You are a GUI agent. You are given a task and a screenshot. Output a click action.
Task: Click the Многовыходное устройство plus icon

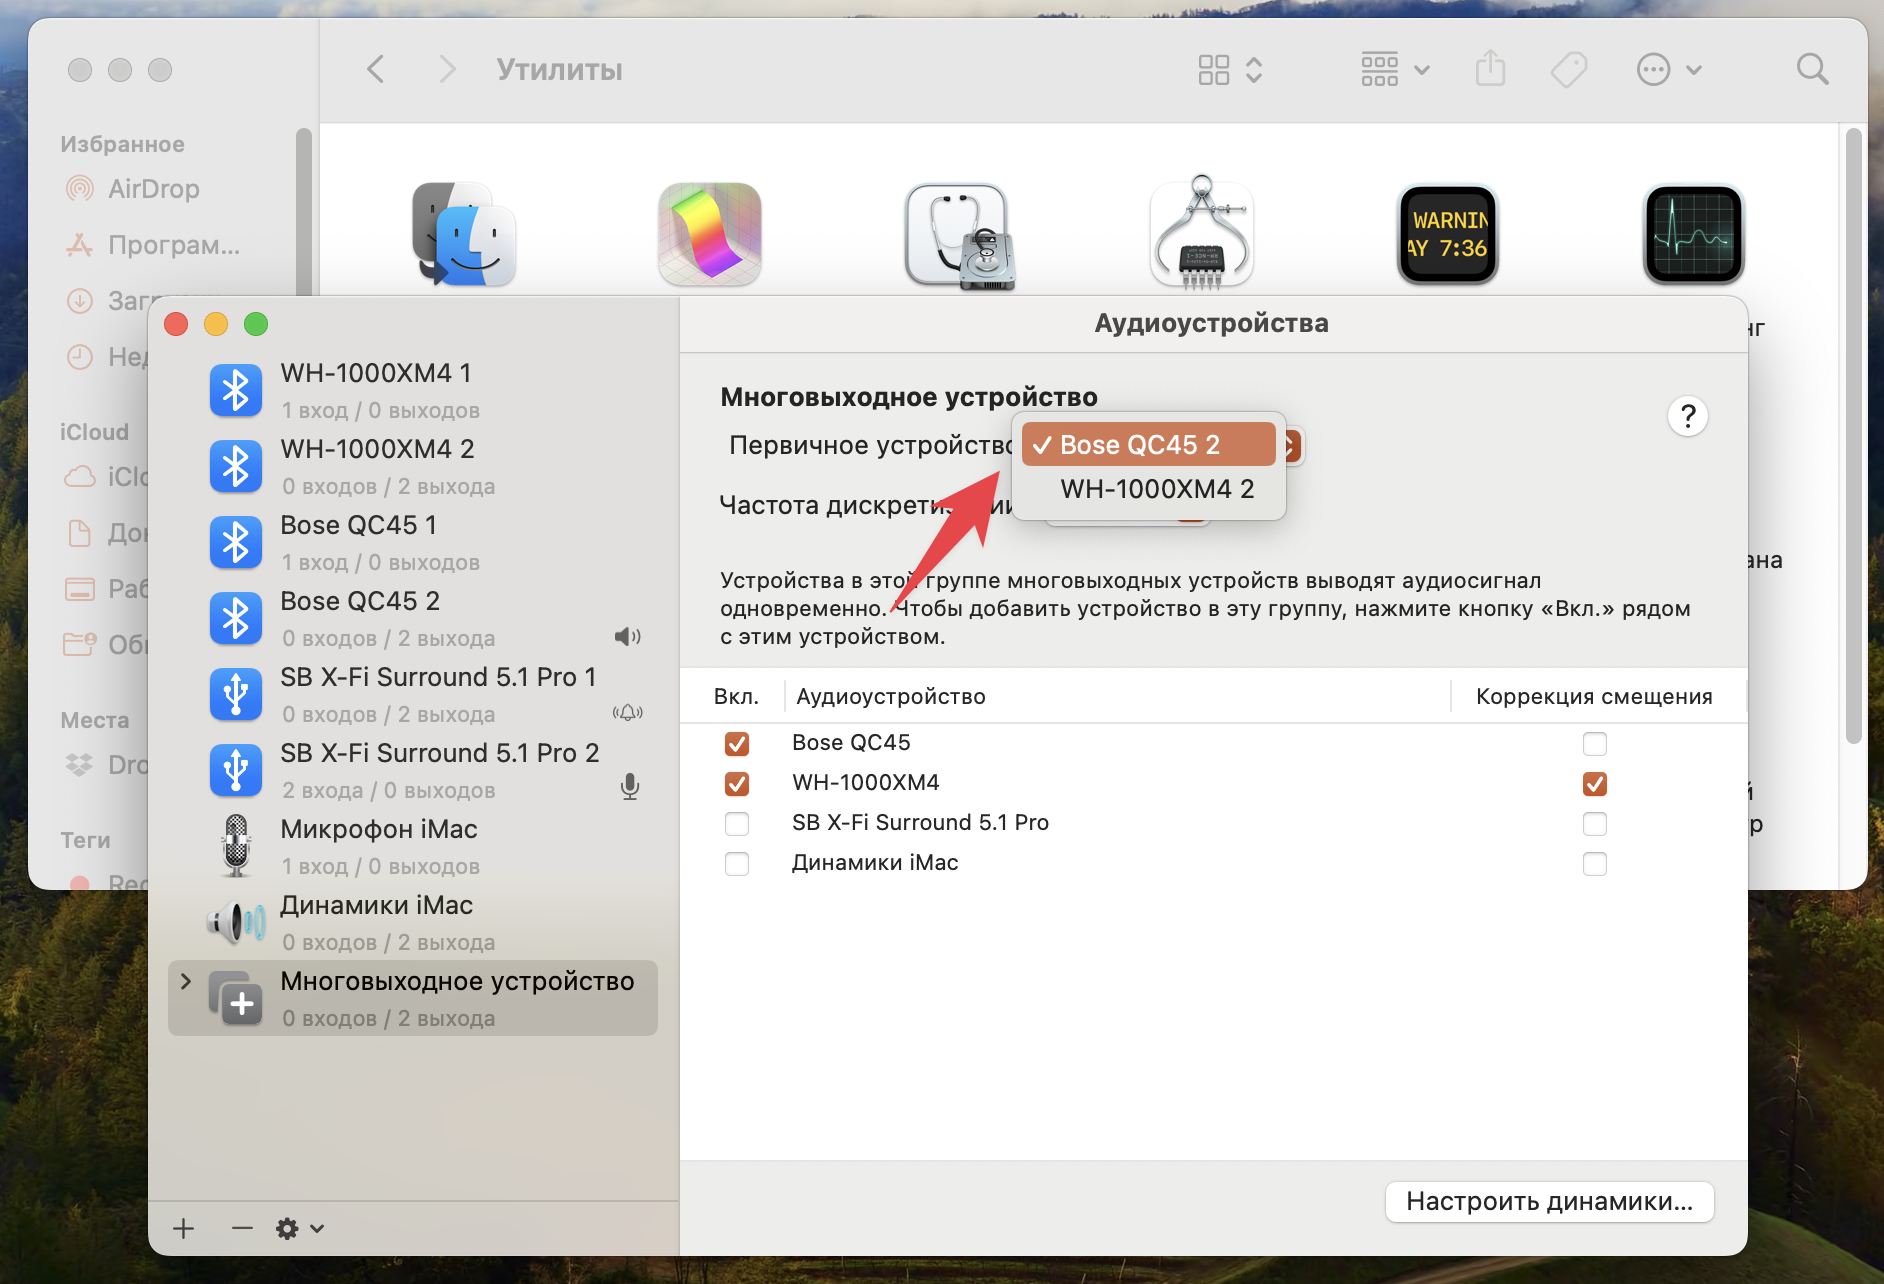pyautogui.click(x=236, y=998)
